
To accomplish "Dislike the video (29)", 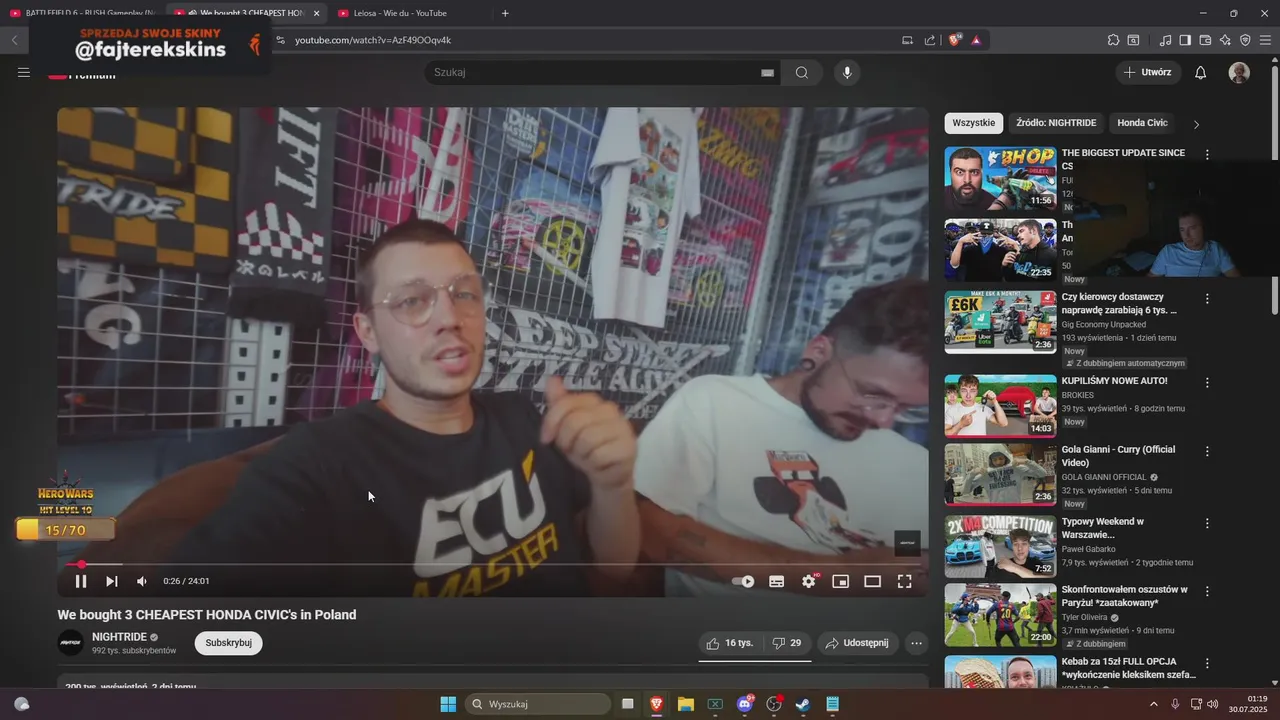I will click(x=786, y=643).
